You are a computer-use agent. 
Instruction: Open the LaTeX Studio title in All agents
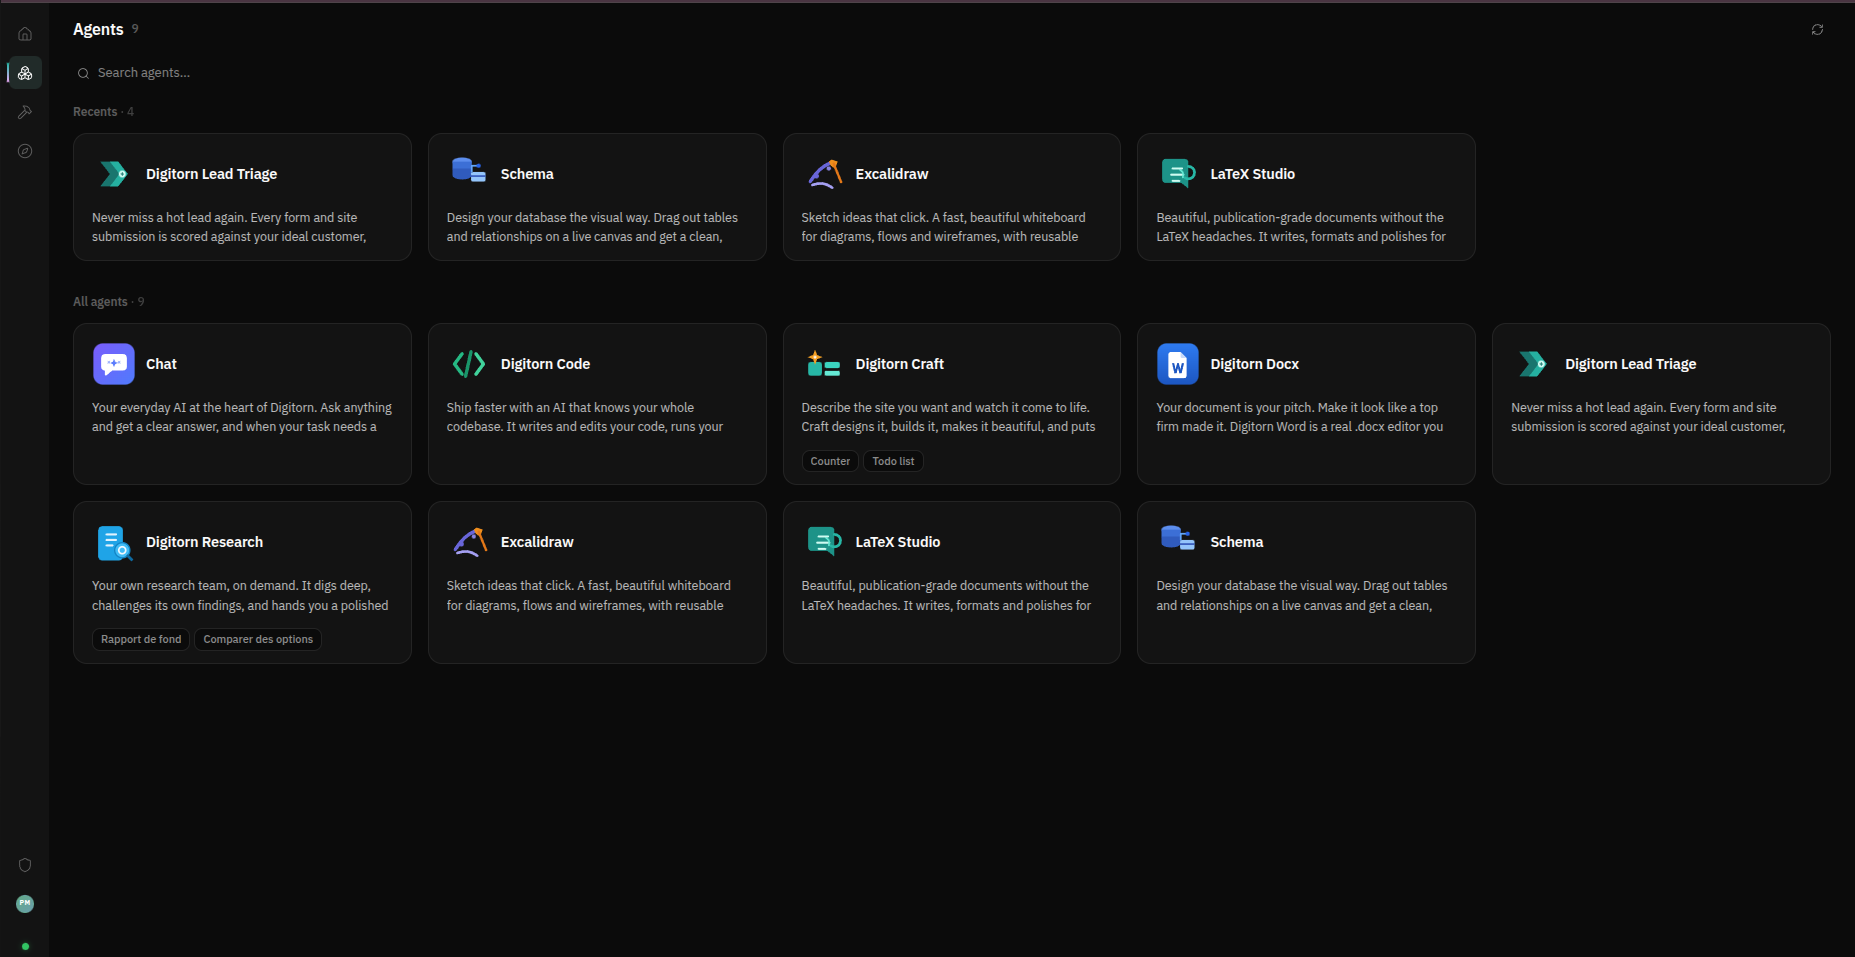(898, 542)
